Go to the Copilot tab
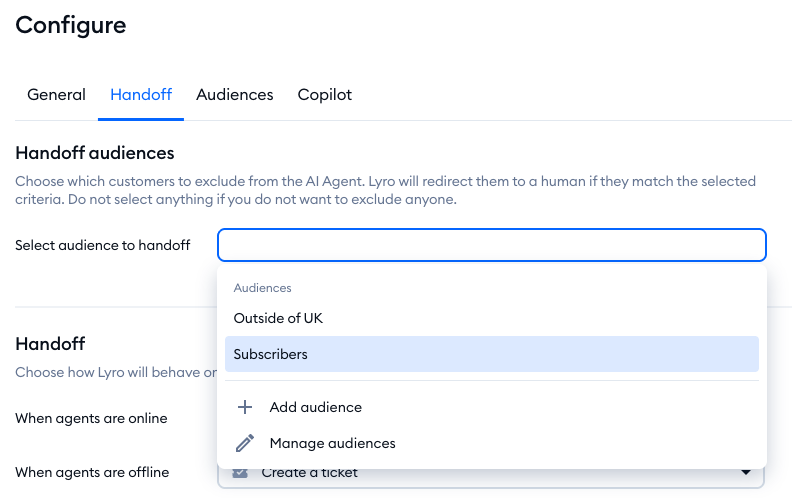This screenshot has height=498, width=792. tap(324, 95)
